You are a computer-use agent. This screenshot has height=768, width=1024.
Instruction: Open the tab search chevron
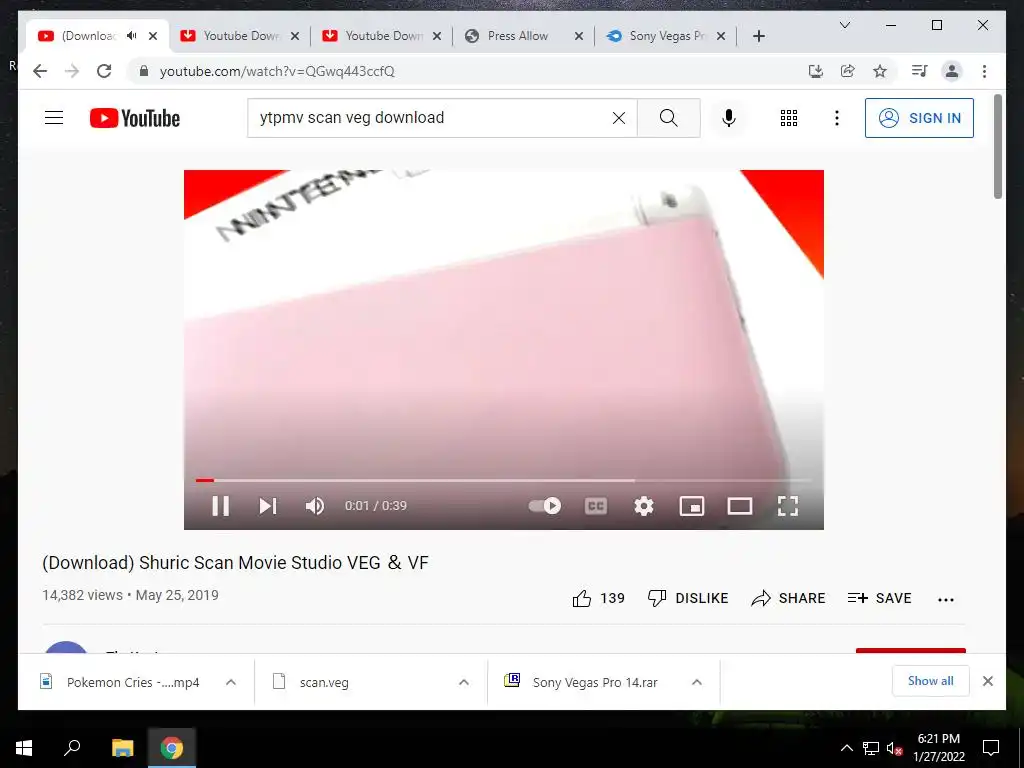click(x=844, y=25)
